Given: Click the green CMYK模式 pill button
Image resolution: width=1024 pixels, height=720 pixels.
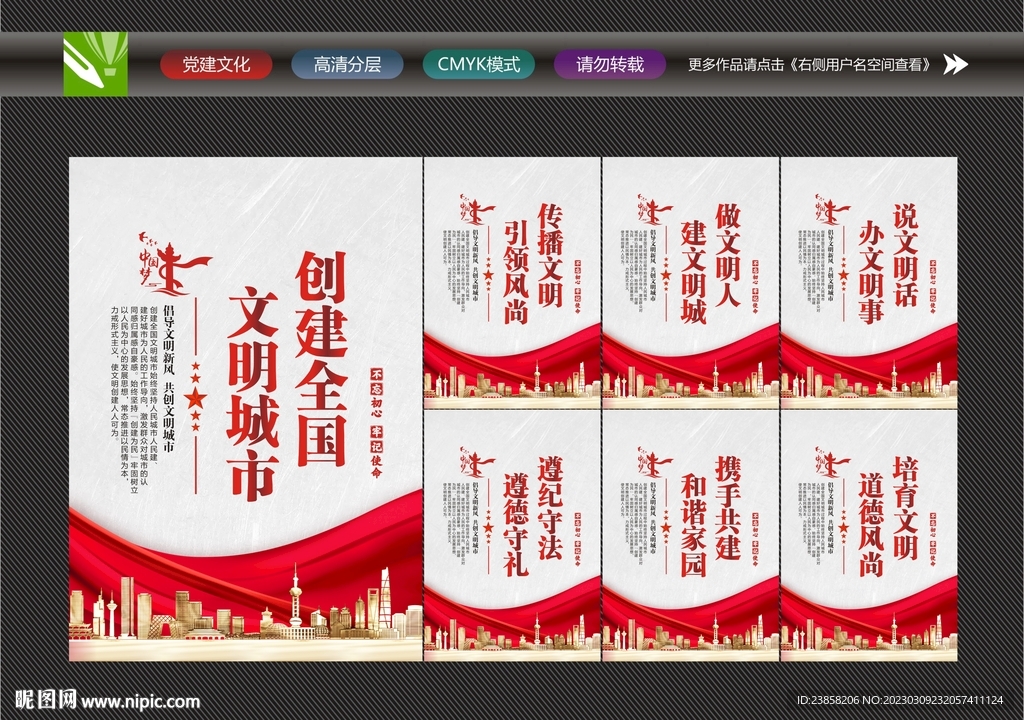Looking at the screenshot, I should 479,65.
